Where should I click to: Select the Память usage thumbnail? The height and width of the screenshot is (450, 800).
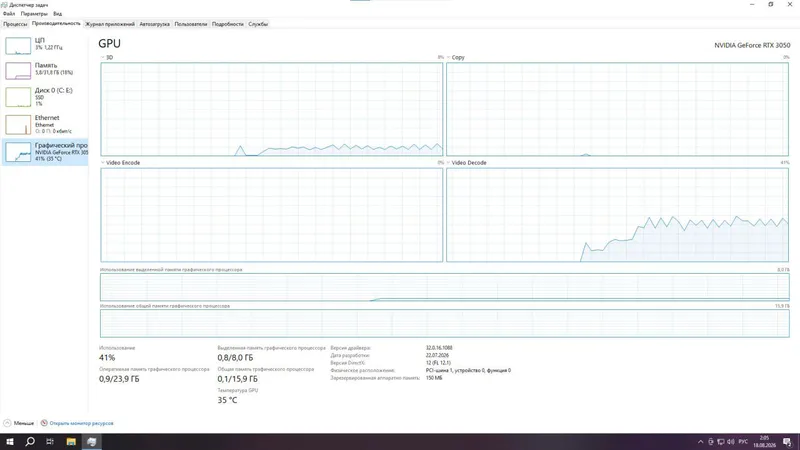coord(18,71)
